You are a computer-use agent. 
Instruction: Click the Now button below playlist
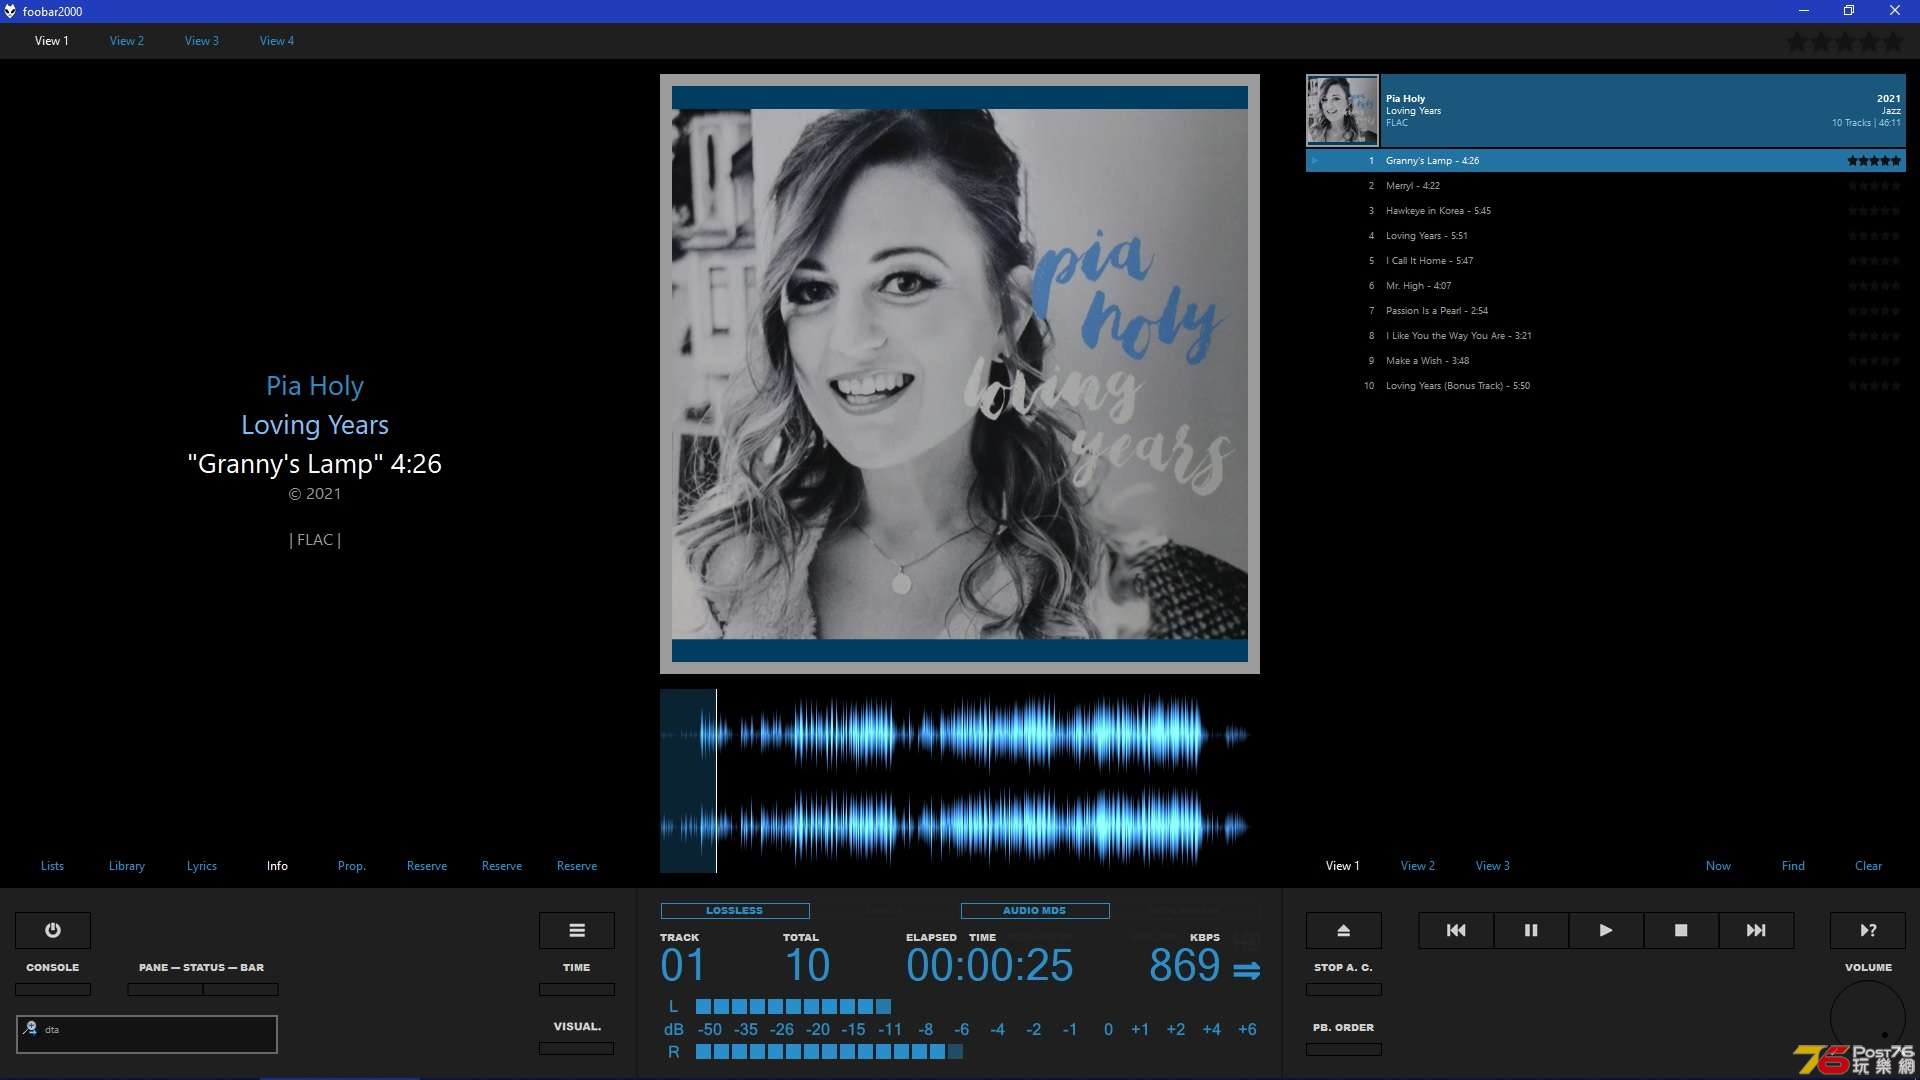coord(1718,866)
